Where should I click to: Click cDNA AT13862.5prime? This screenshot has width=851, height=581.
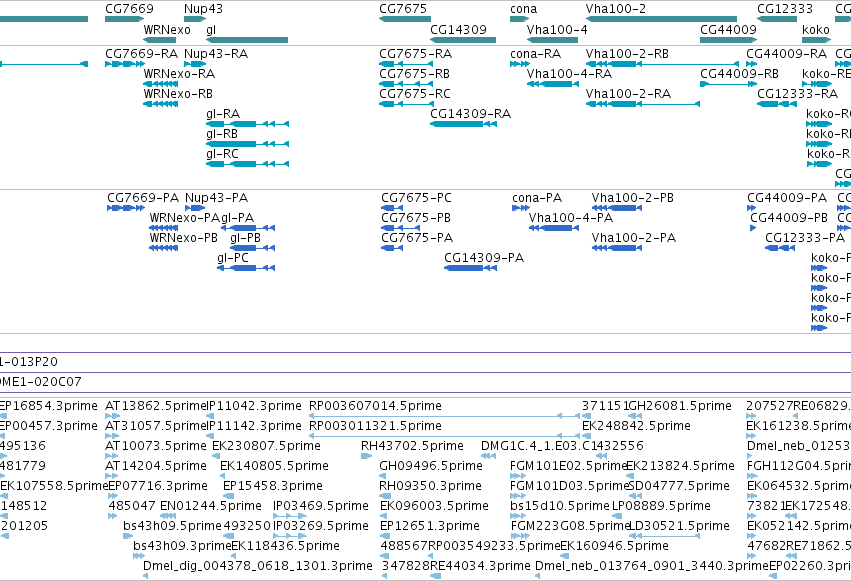point(156,406)
